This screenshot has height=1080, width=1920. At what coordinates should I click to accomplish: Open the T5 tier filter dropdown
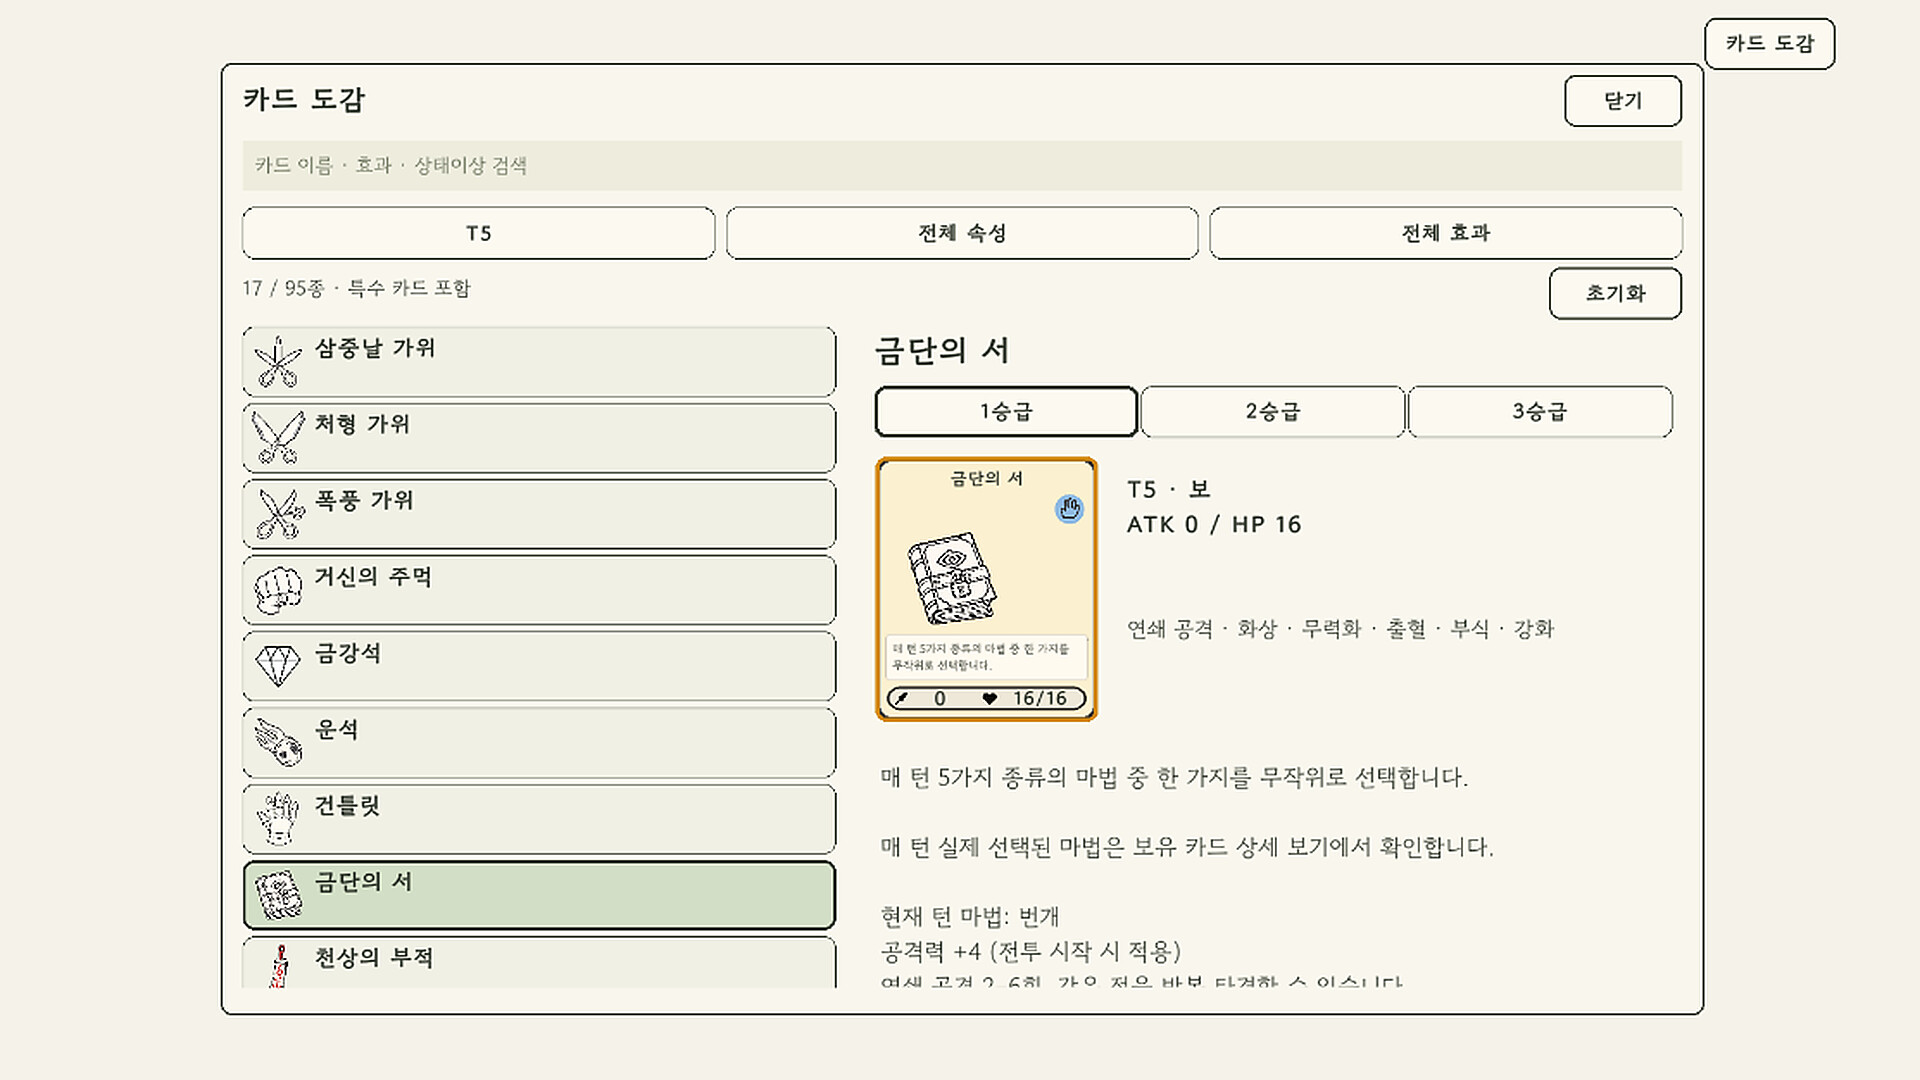tap(478, 233)
